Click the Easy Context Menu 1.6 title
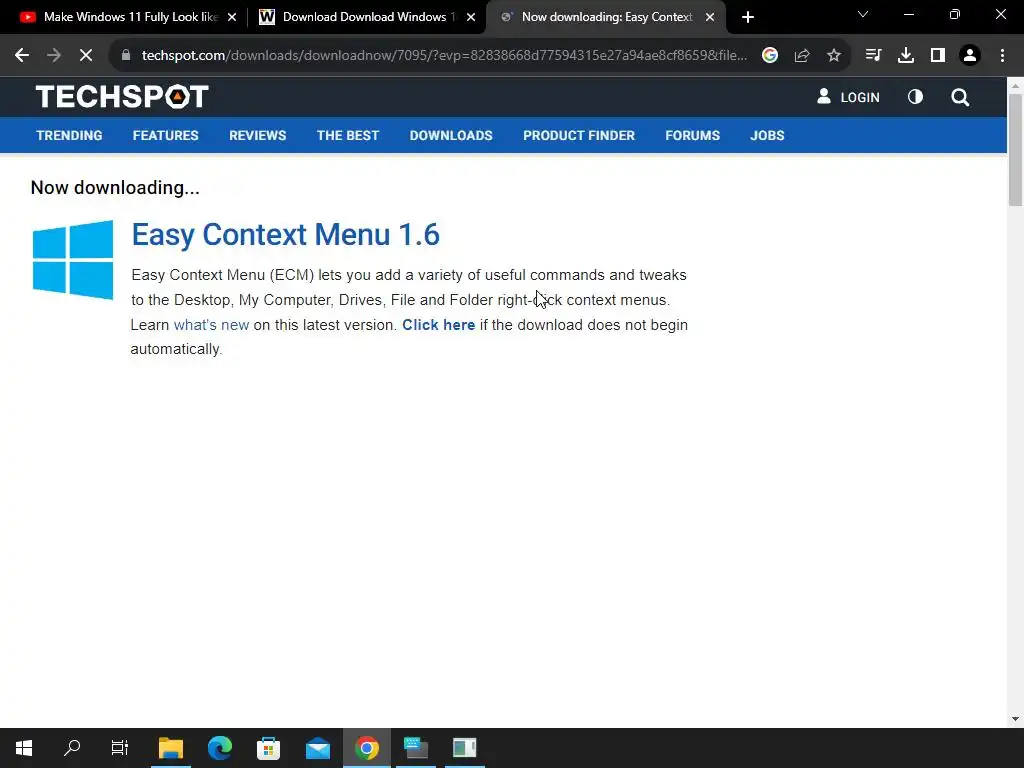 (x=285, y=235)
